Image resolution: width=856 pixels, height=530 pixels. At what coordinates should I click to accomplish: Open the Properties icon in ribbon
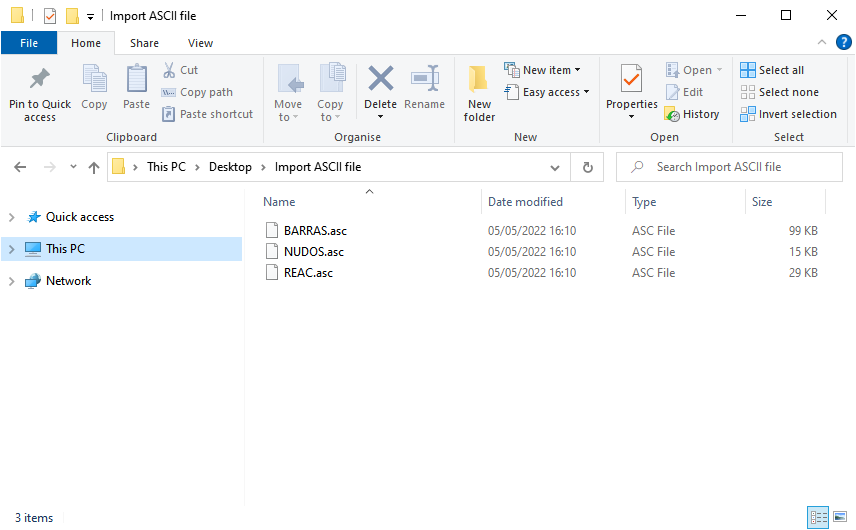click(631, 80)
